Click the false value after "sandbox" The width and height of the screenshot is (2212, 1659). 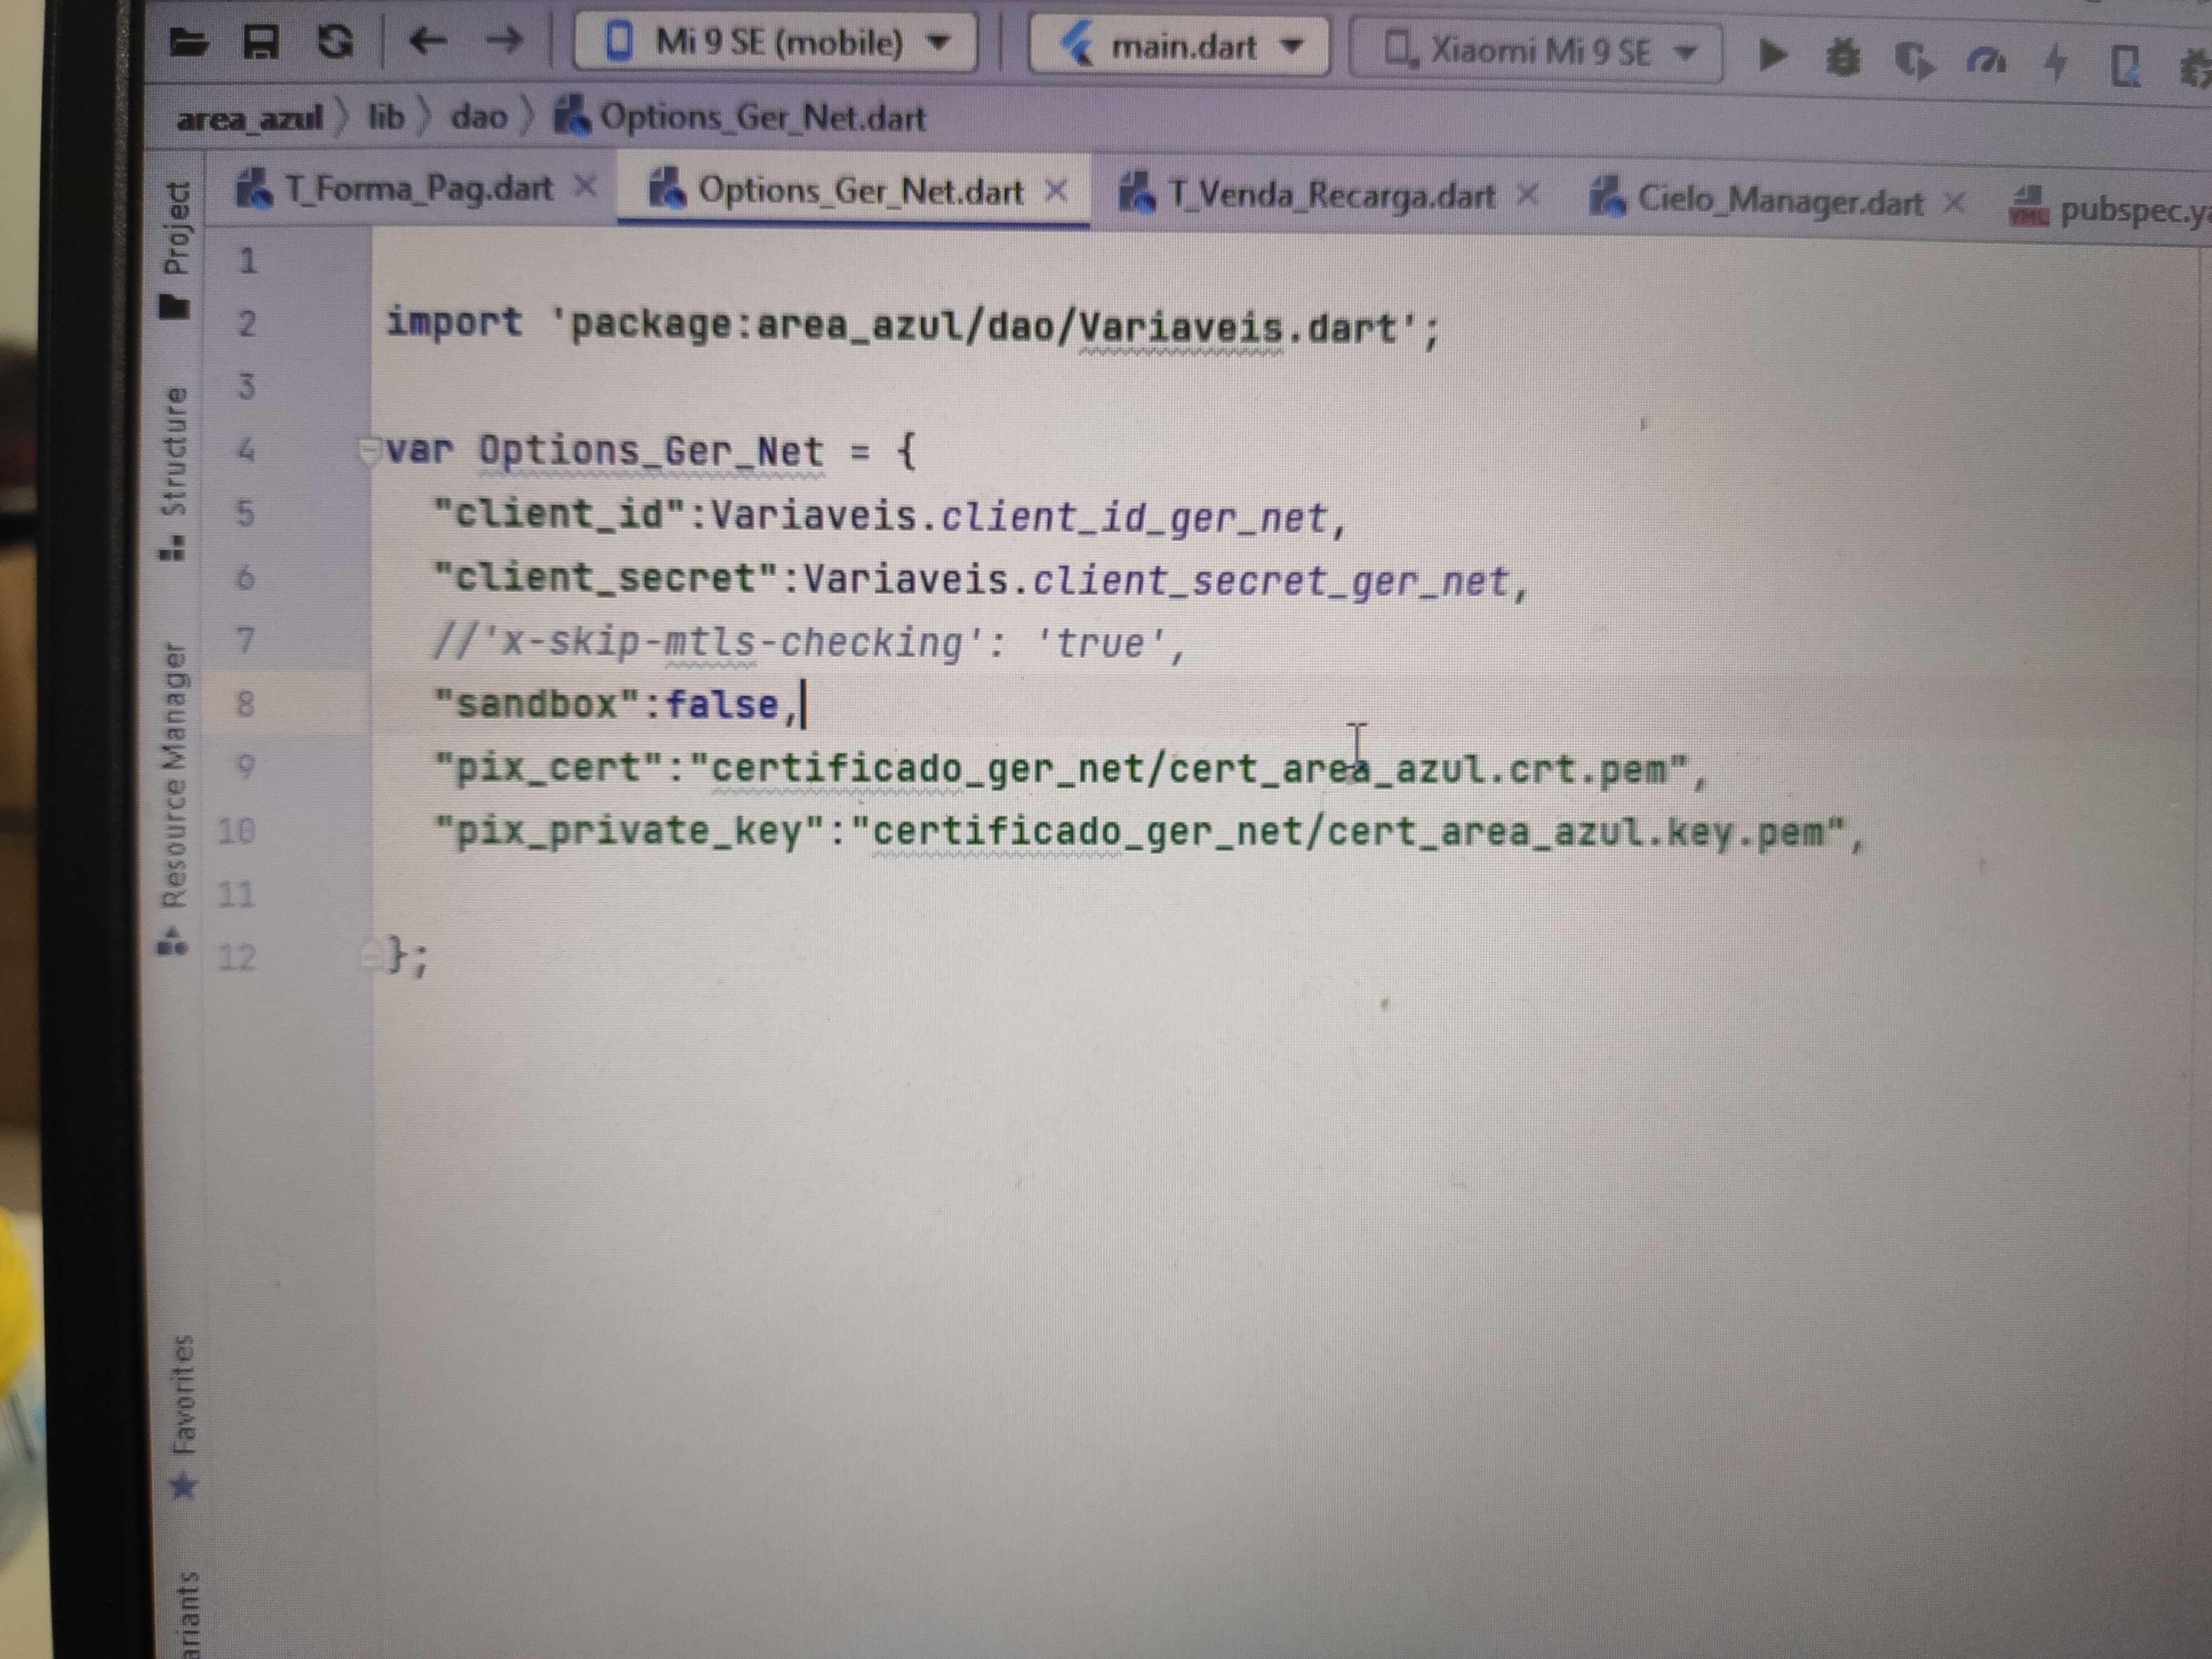721,704
